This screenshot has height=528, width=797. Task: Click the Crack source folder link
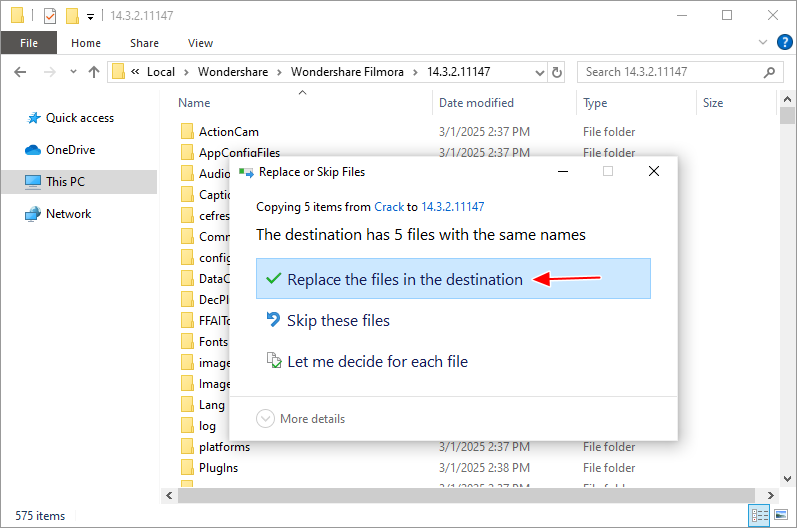coord(388,206)
